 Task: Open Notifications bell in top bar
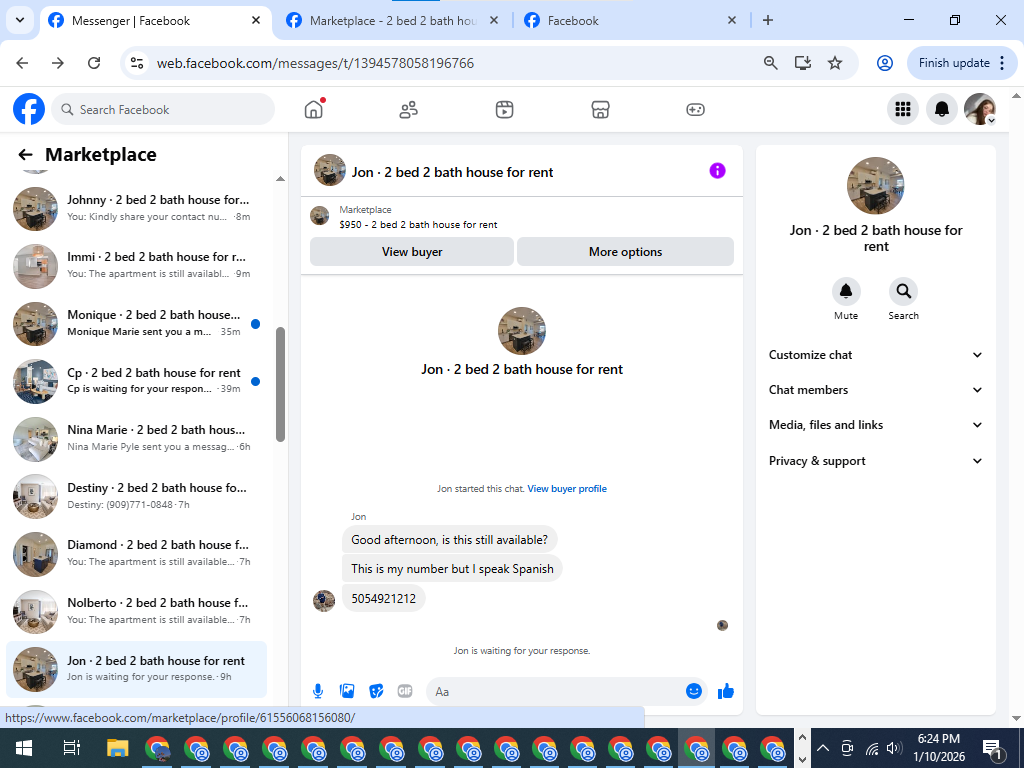point(942,109)
